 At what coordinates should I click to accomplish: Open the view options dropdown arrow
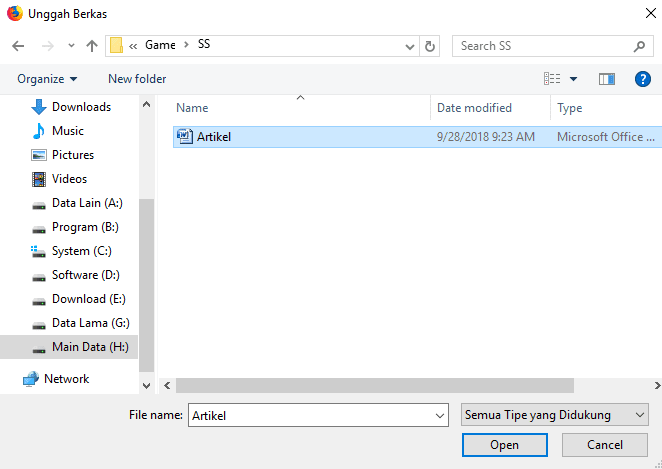coord(573,79)
